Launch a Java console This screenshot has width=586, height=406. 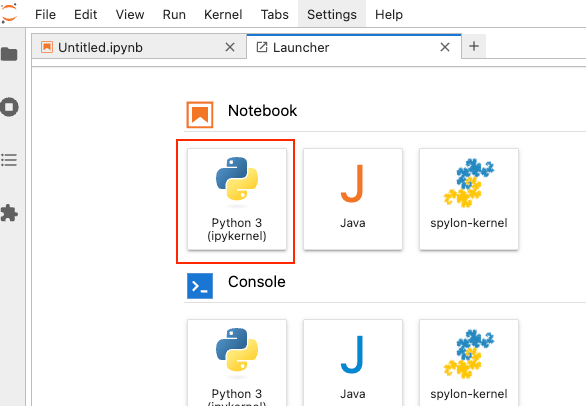tap(353, 363)
